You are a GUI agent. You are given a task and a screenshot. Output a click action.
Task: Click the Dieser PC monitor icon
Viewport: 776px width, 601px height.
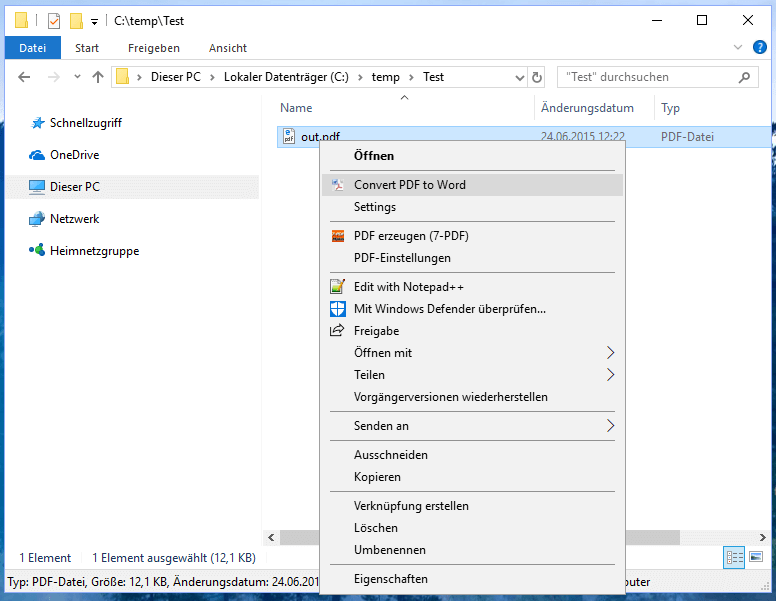coord(37,187)
